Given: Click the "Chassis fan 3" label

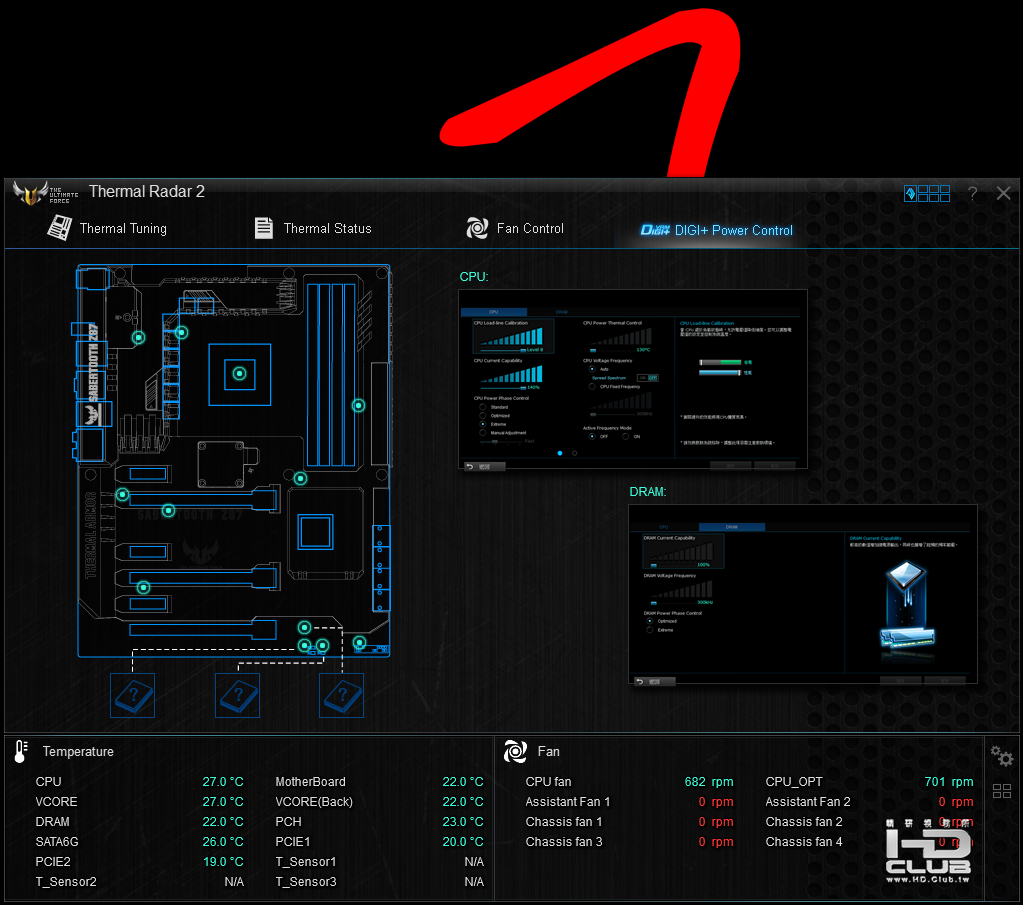Looking at the screenshot, I should click(x=564, y=842).
